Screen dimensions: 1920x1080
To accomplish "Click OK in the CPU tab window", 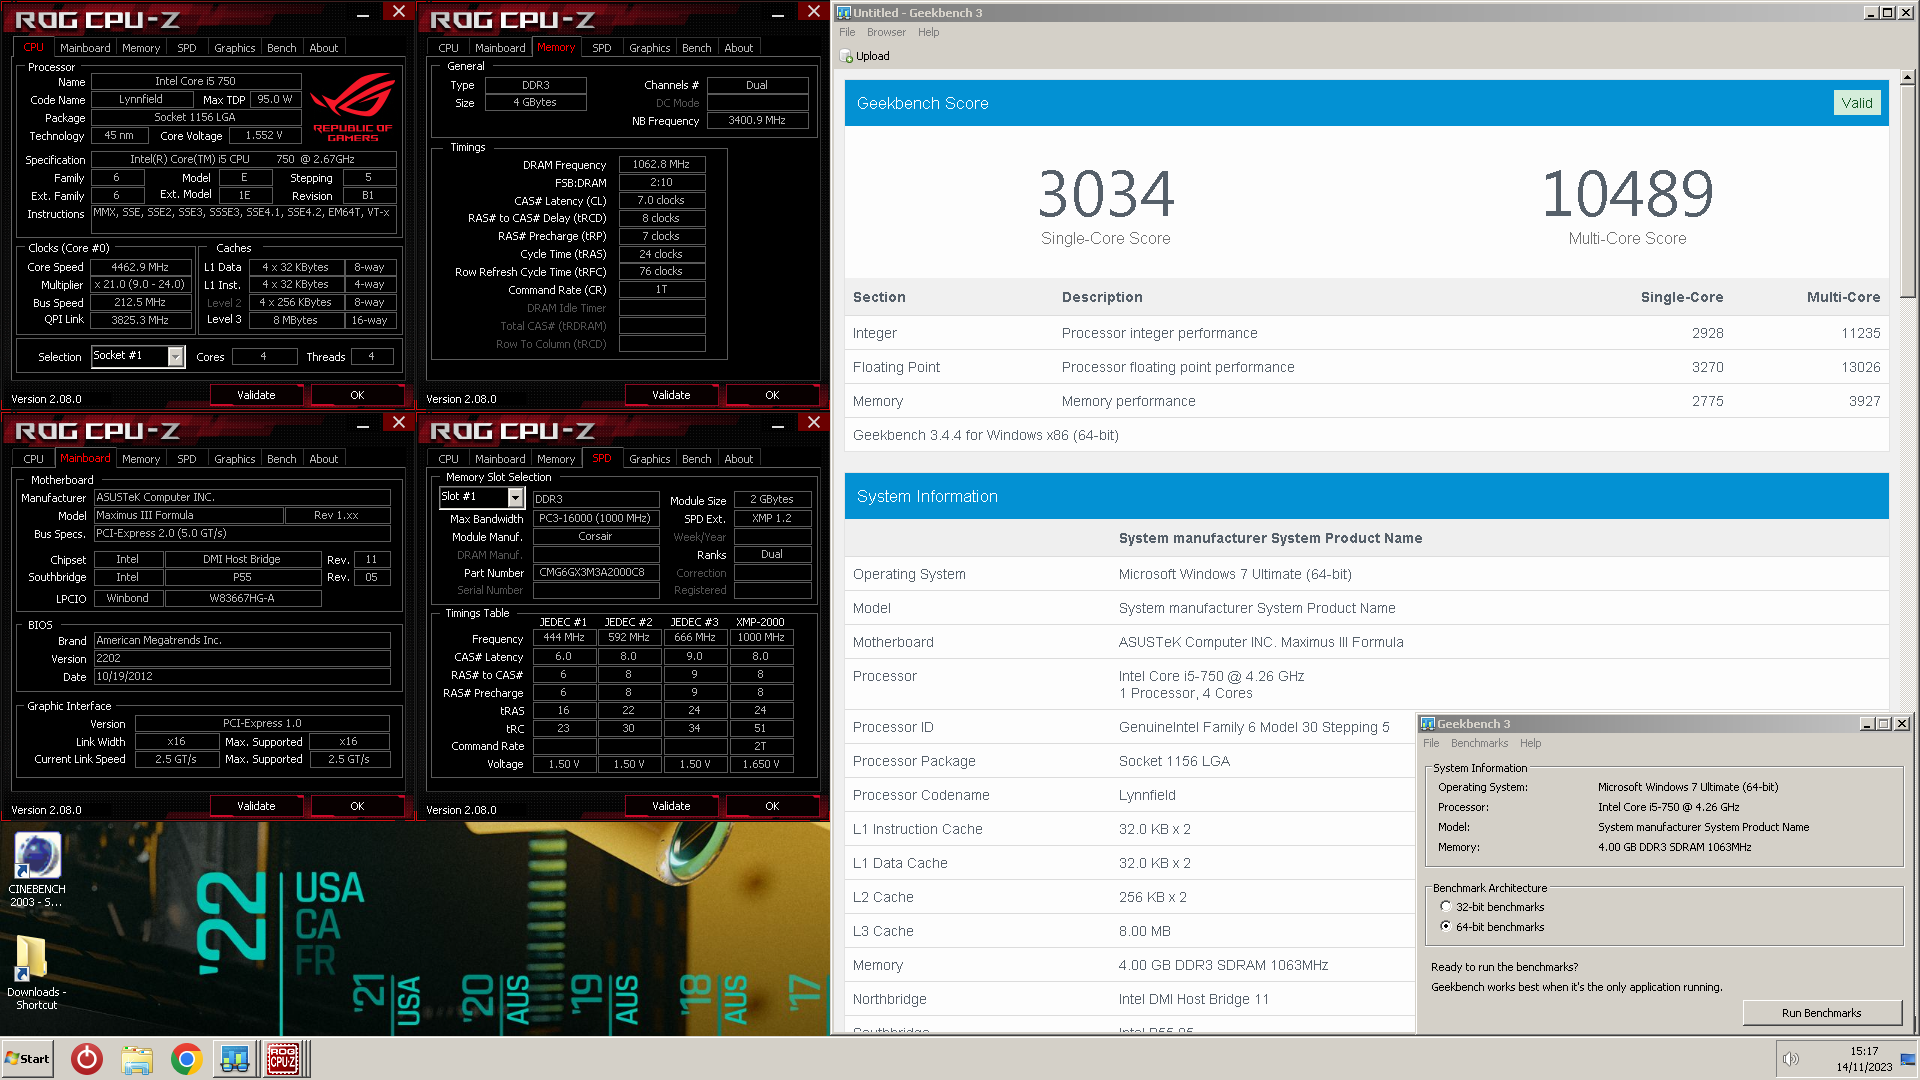I will tap(357, 395).
